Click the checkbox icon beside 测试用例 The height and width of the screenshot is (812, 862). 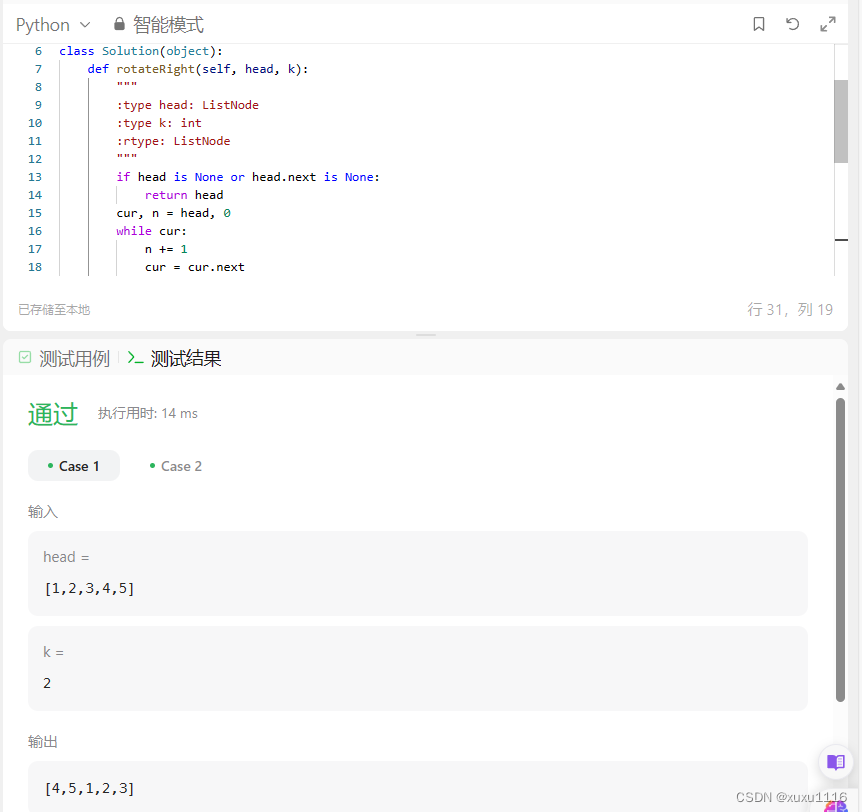[25, 357]
